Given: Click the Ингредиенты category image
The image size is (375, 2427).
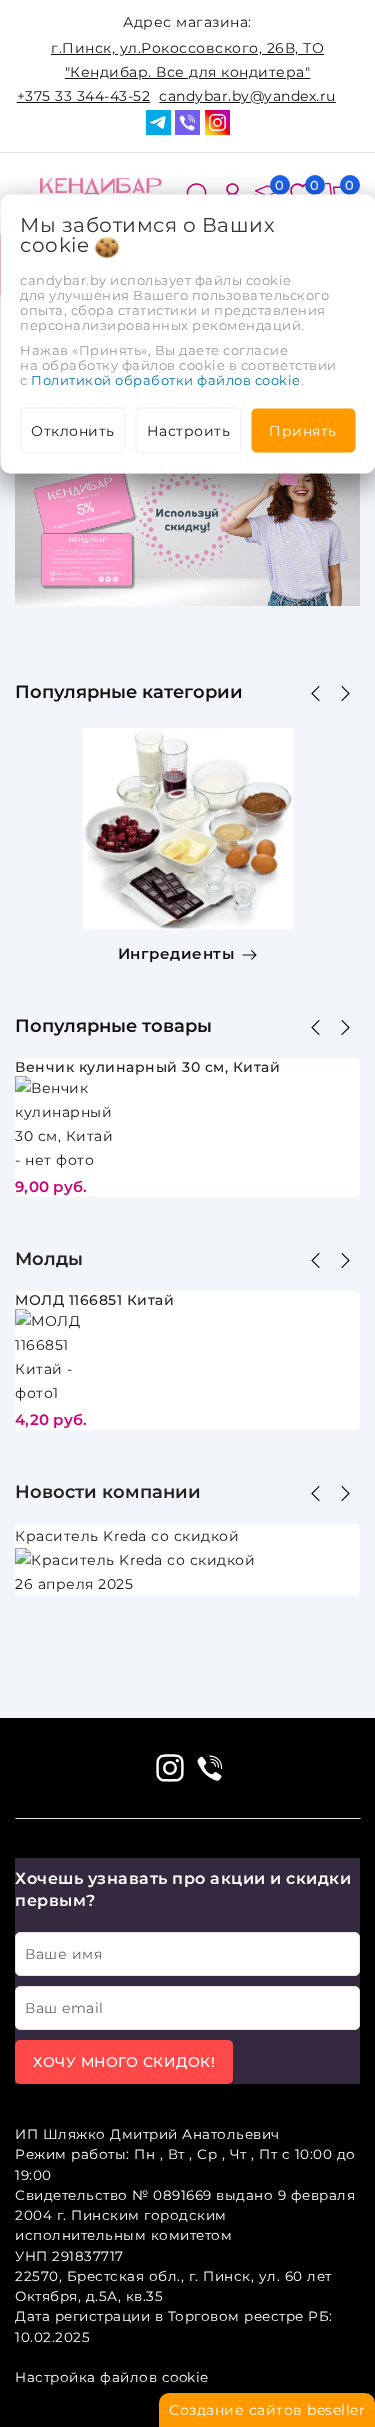Looking at the screenshot, I should (x=188, y=829).
